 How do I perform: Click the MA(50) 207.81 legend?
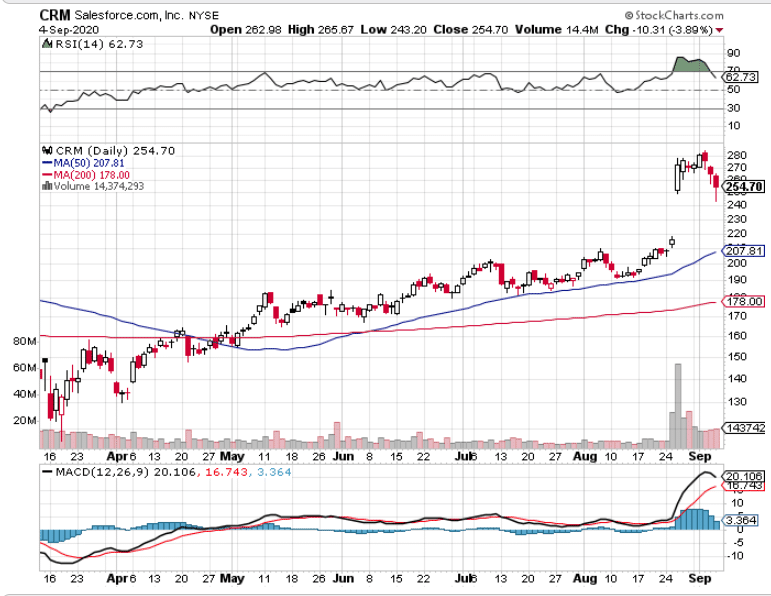(x=83, y=163)
